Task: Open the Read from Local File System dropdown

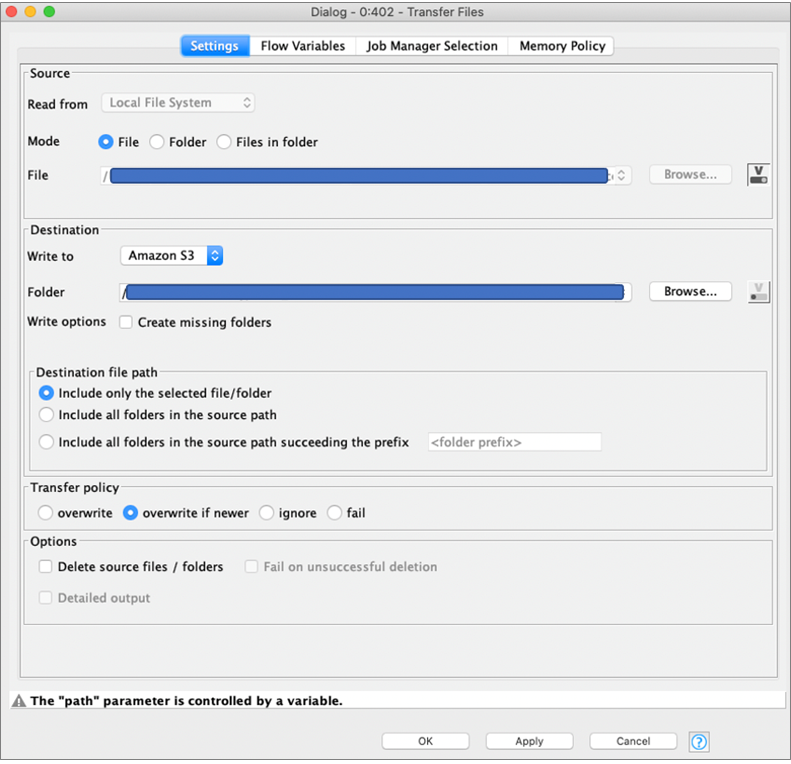Action: 178,103
